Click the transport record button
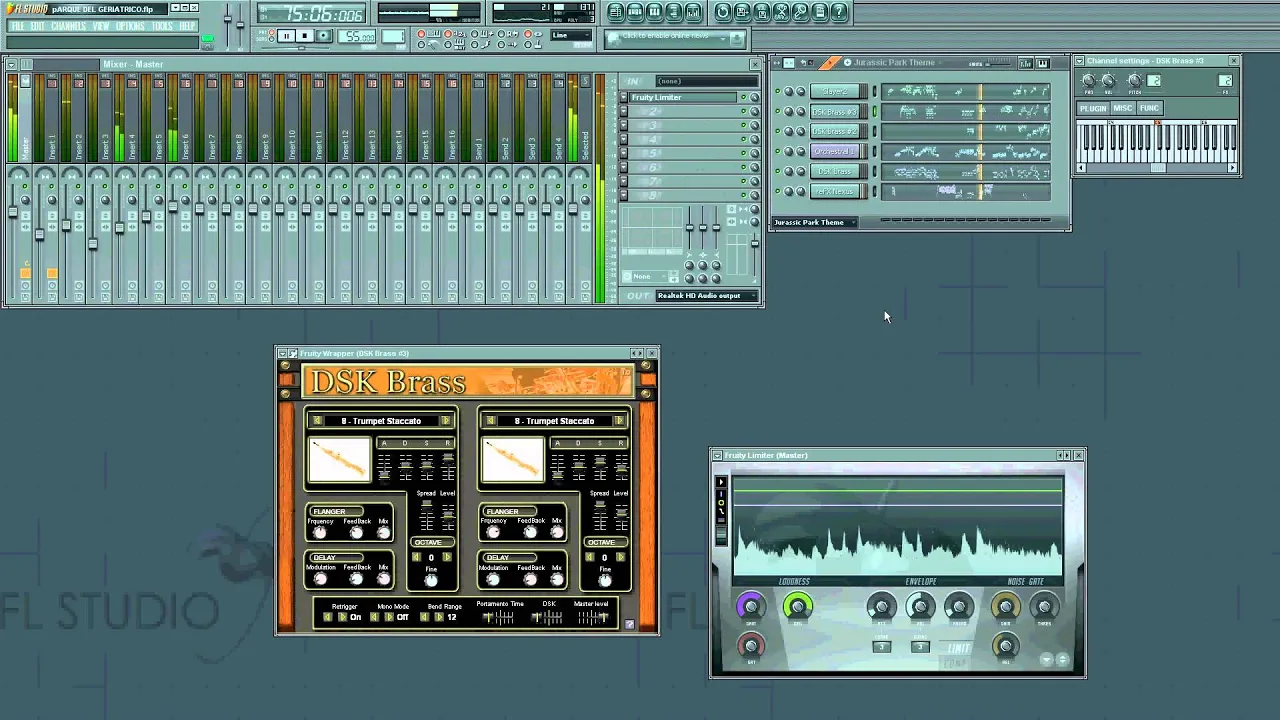 (323, 36)
